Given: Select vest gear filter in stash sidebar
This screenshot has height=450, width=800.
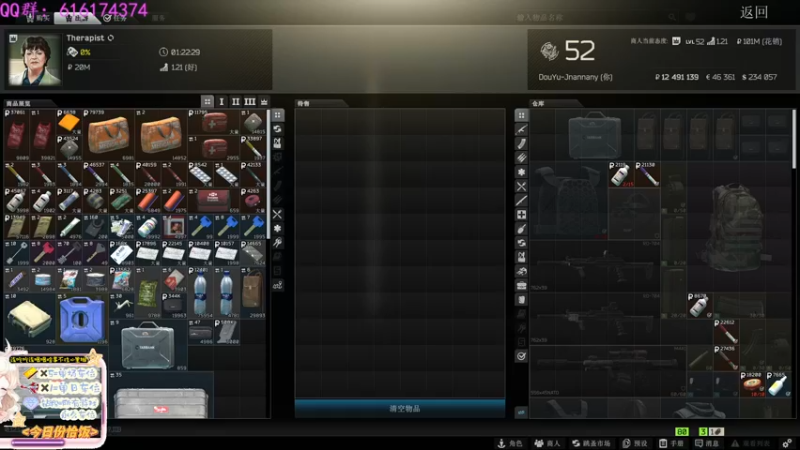Looking at the screenshot, I should (521, 257).
